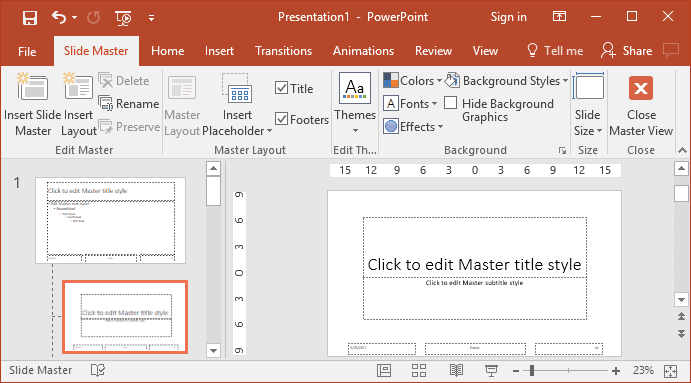This screenshot has width=691, height=383.
Task: Fit slide to current window icon
Action: (x=671, y=371)
